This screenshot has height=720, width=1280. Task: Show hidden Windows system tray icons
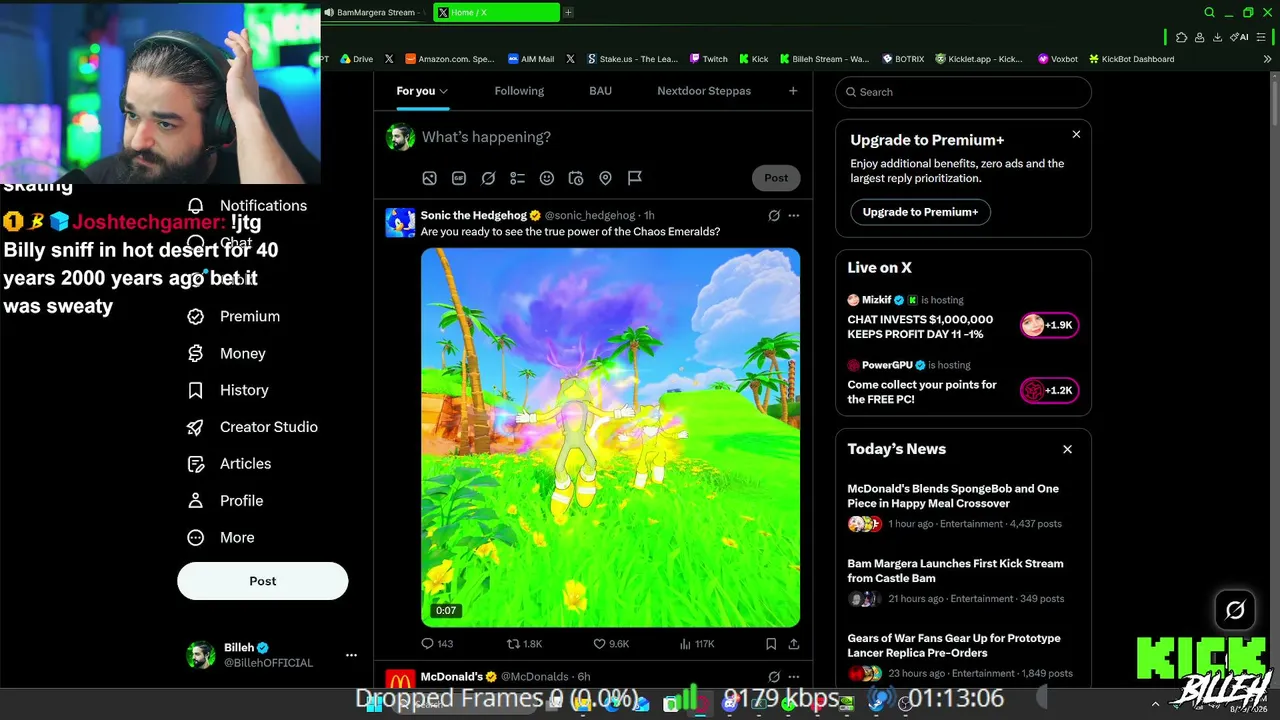tap(1155, 704)
